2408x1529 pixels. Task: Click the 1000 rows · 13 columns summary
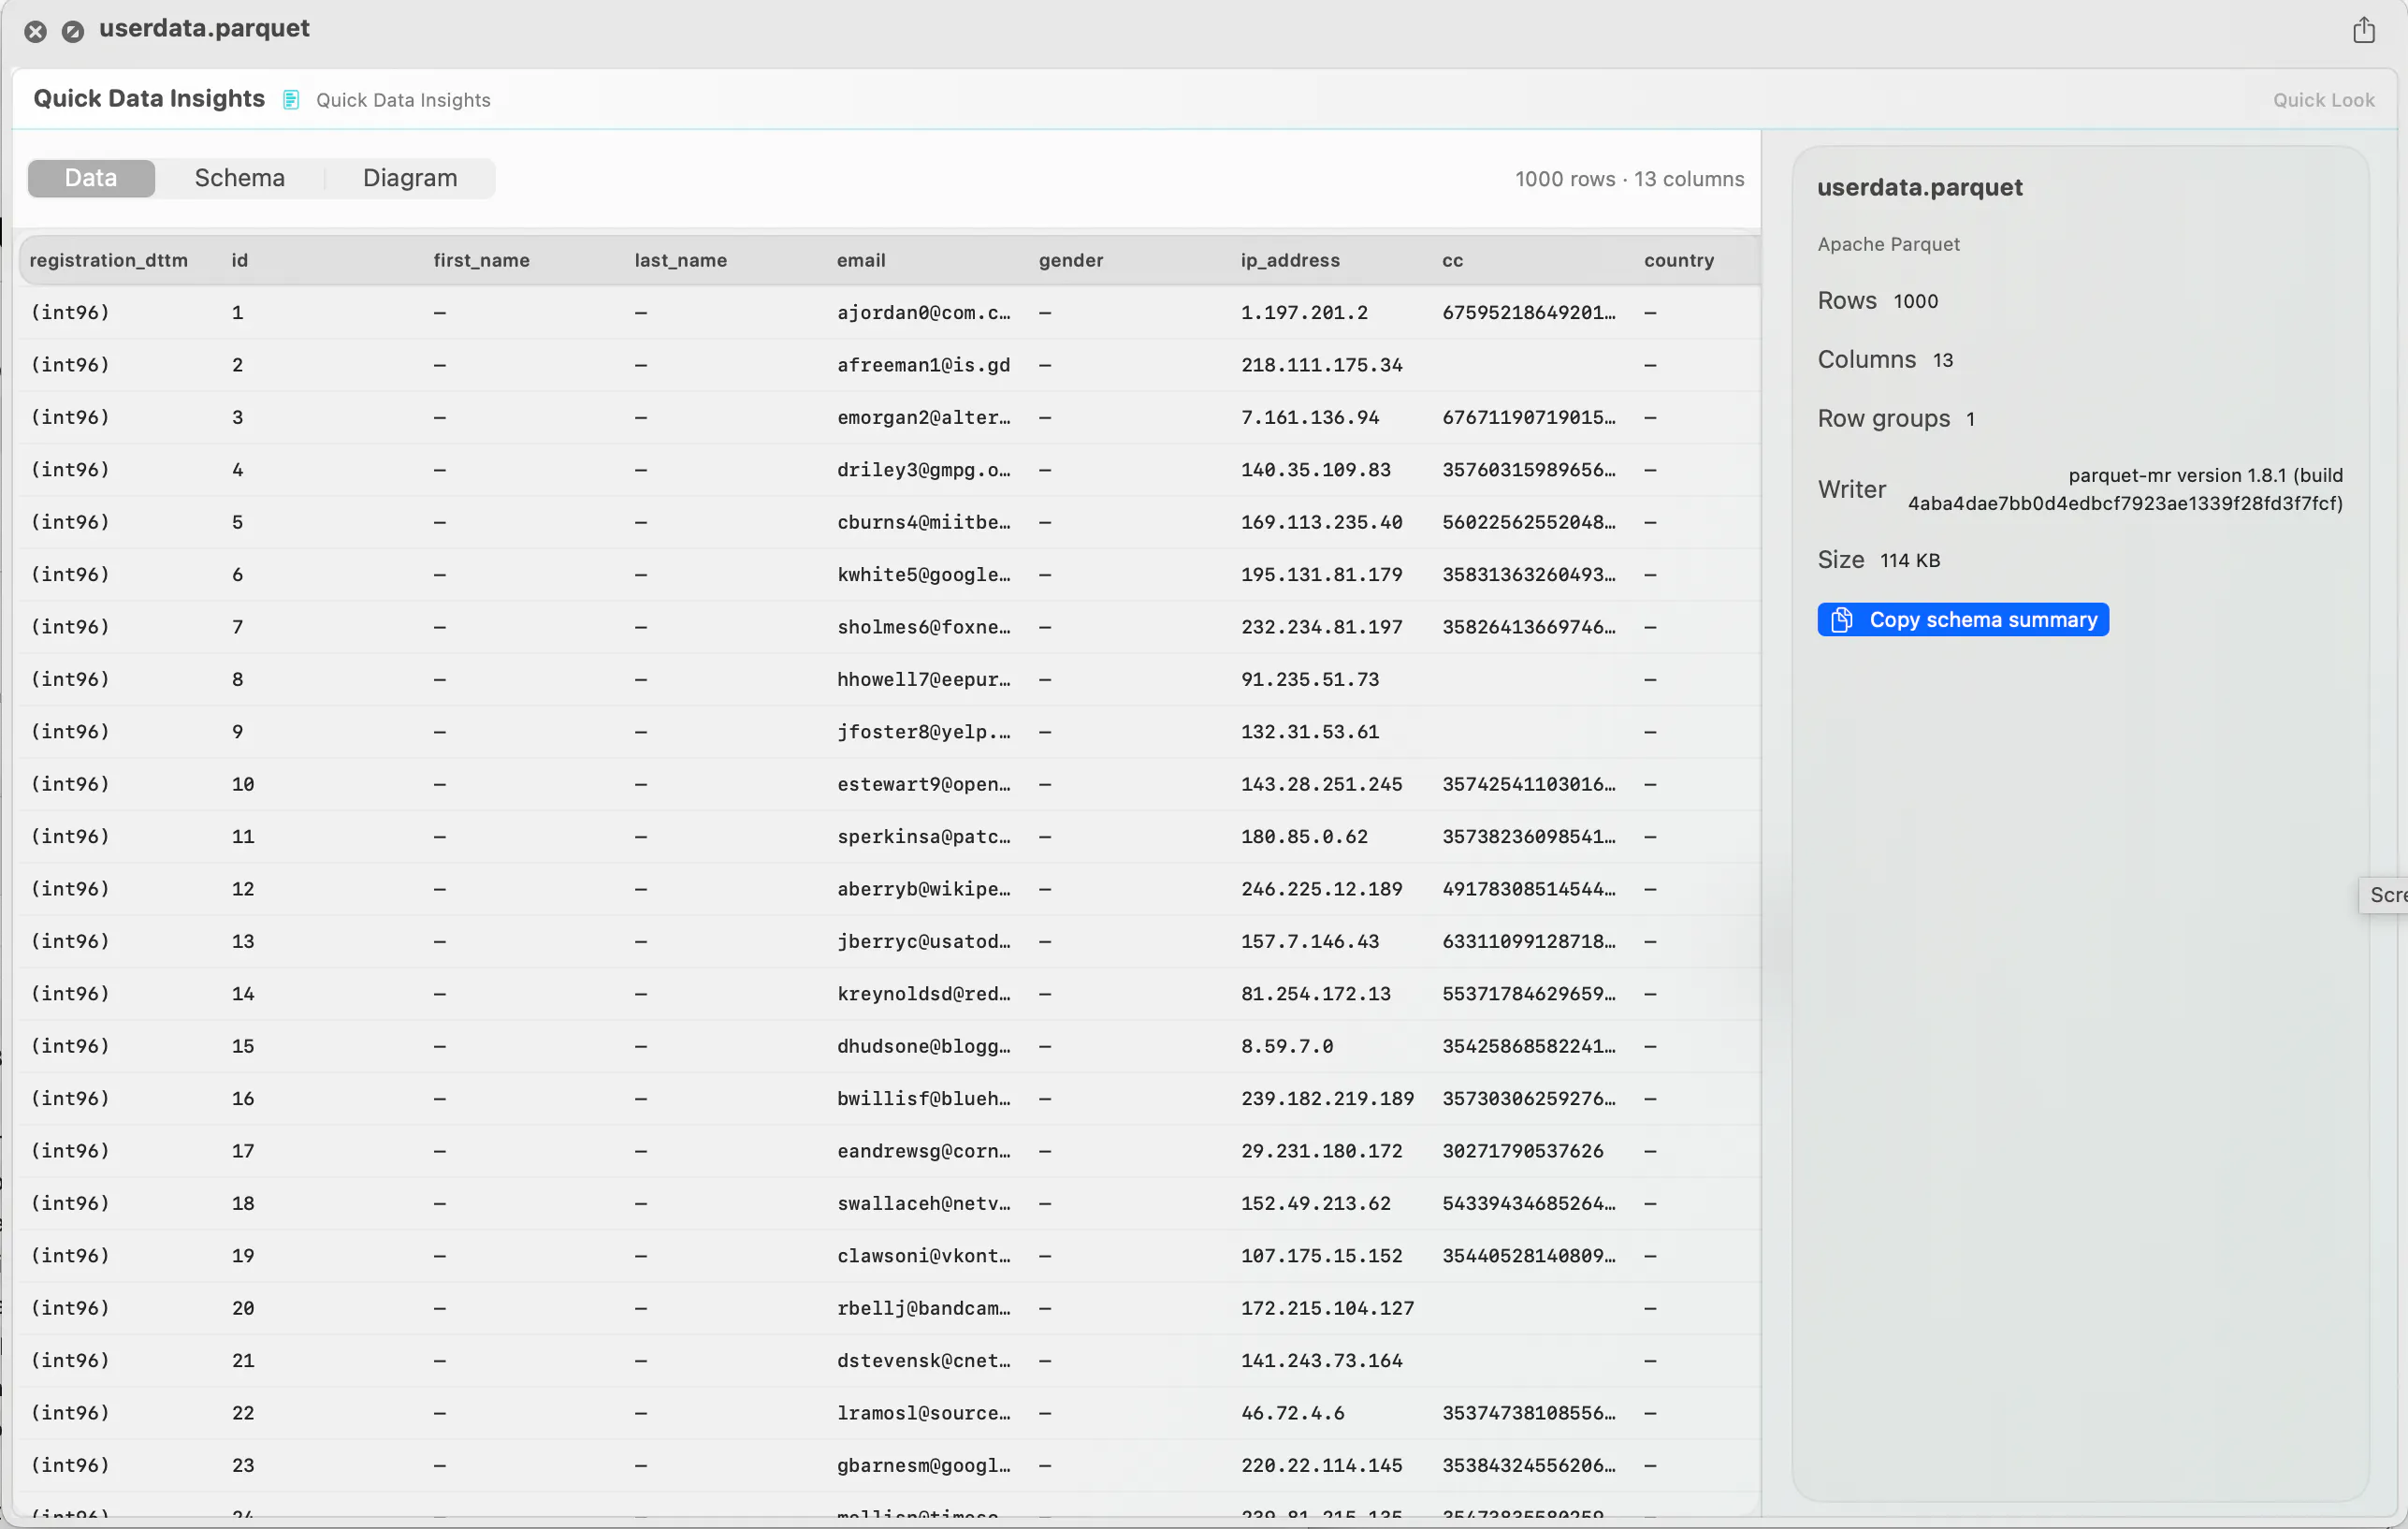click(1629, 179)
